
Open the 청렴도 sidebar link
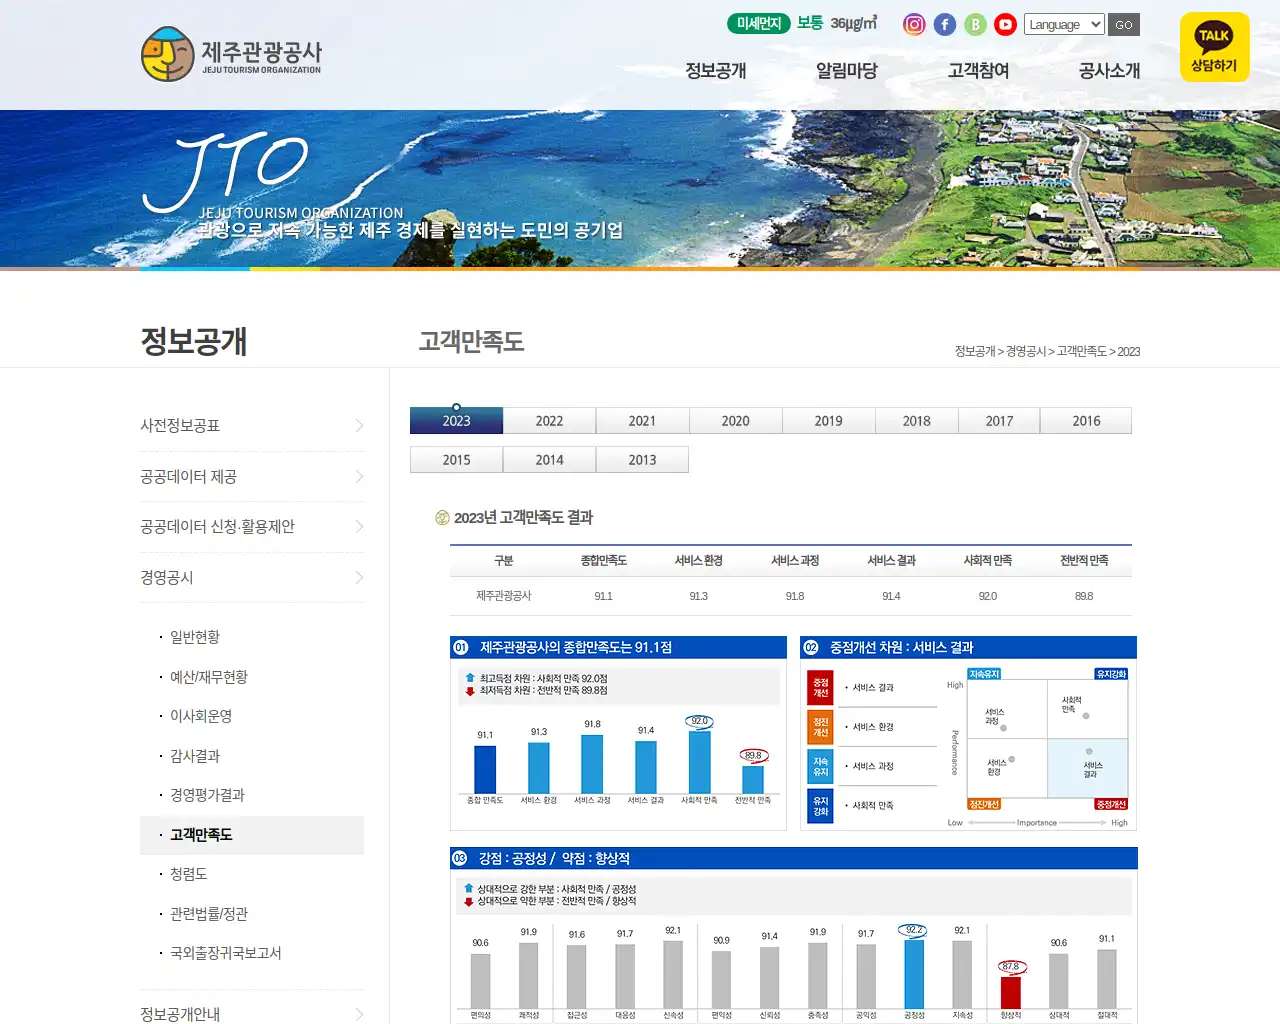pyautogui.click(x=187, y=874)
